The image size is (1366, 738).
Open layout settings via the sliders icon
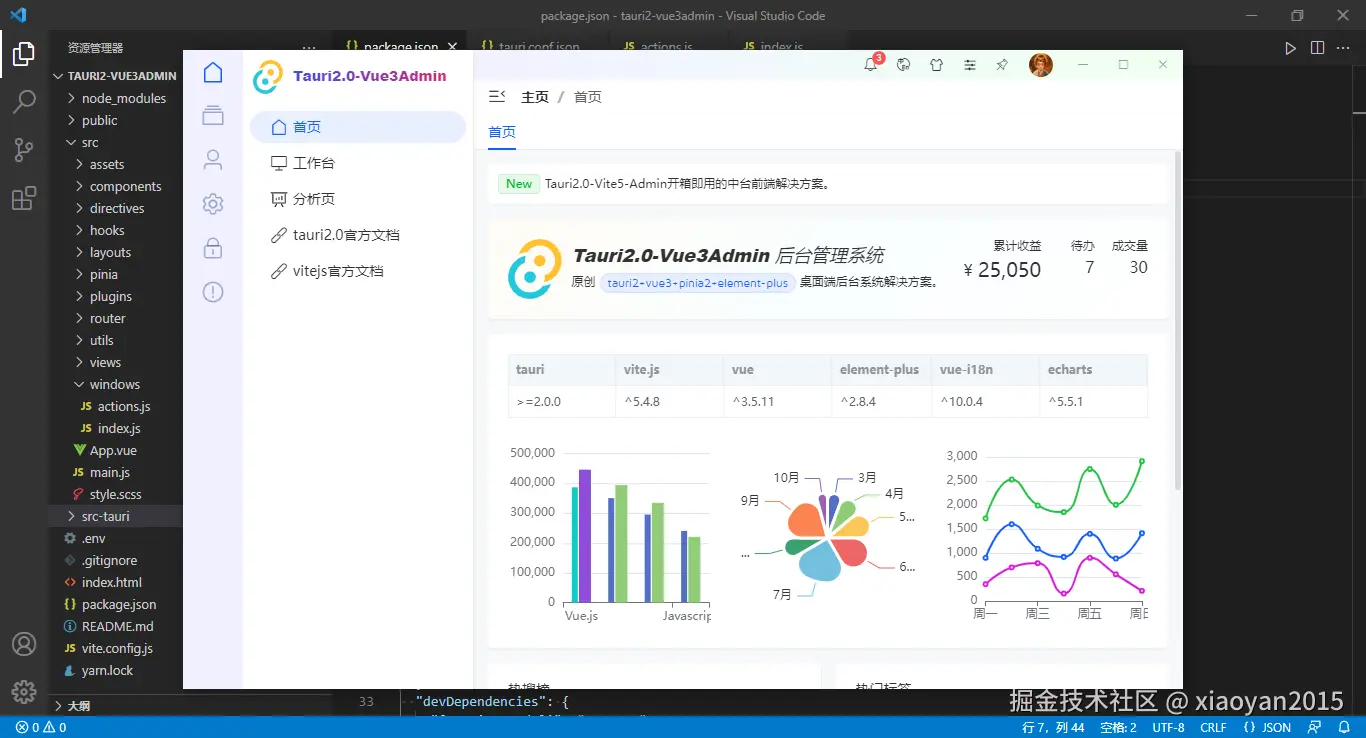pos(969,64)
